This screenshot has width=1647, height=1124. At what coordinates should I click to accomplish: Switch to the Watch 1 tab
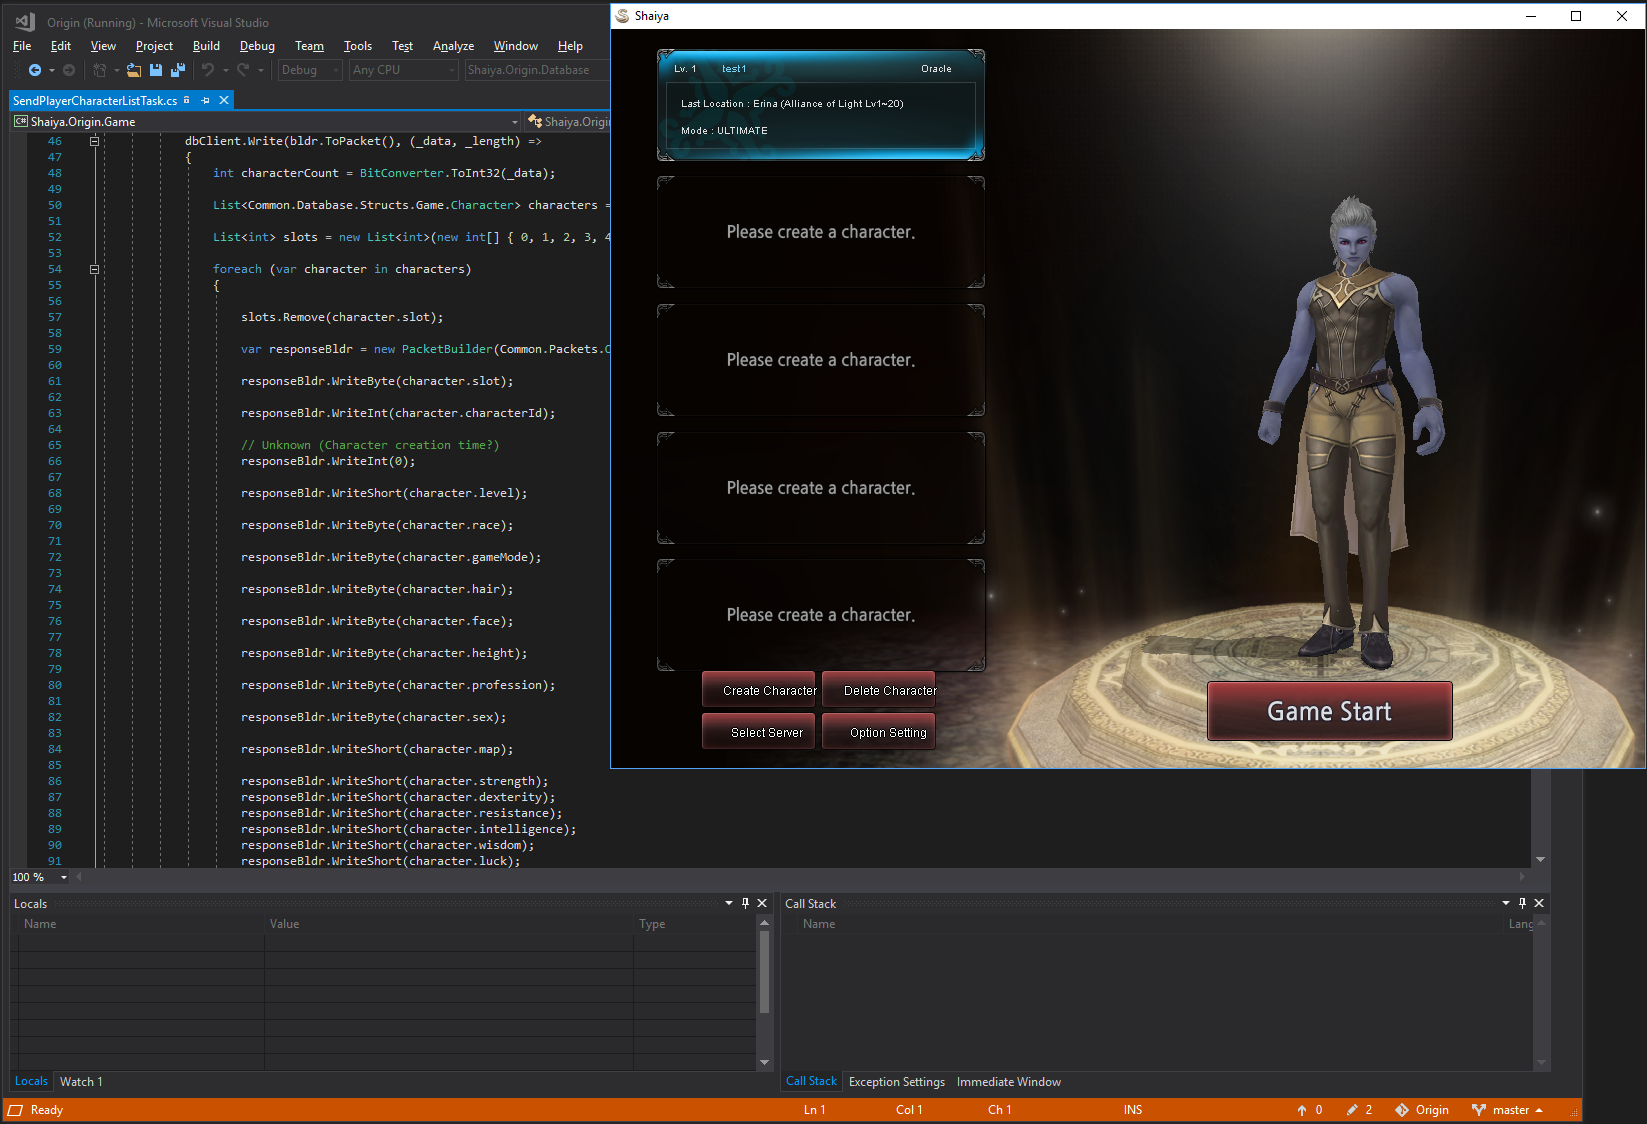click(81, 1082)
